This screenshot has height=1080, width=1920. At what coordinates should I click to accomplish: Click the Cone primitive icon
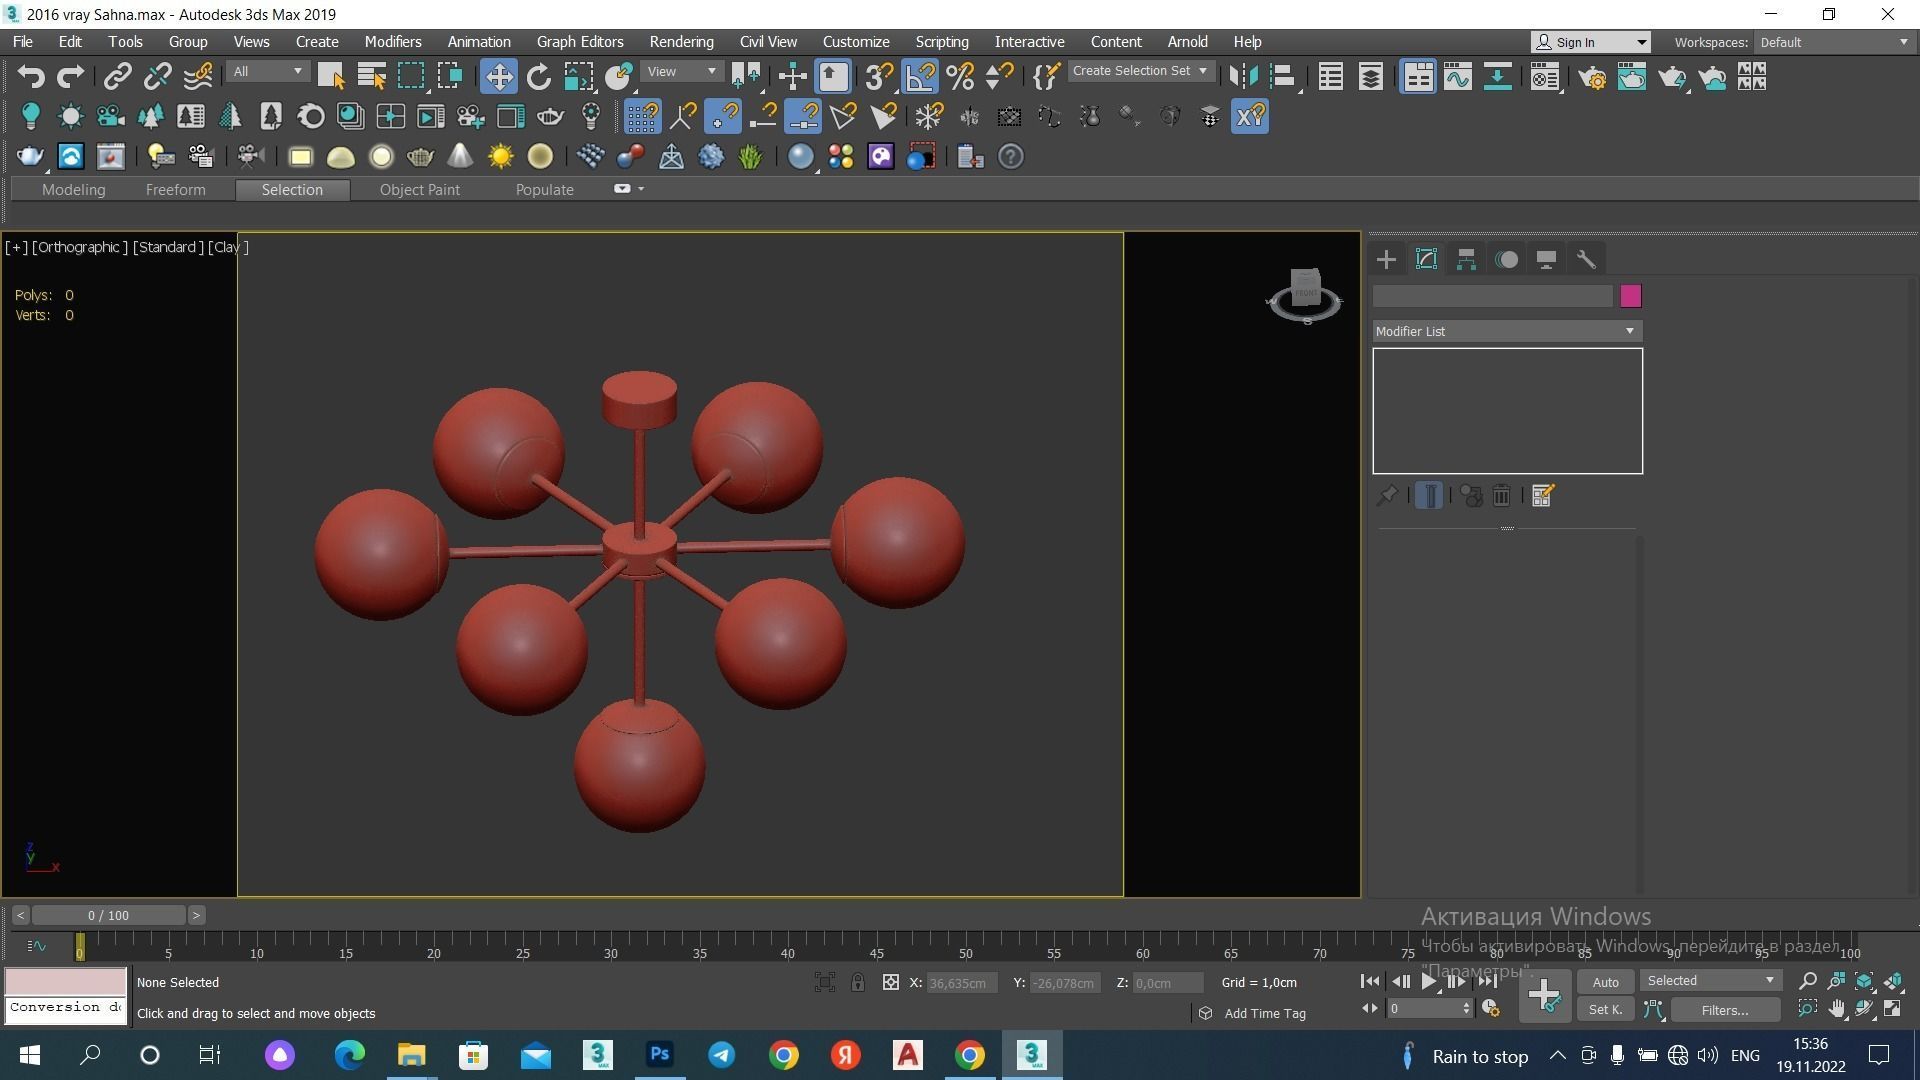[x=460, y=157]
